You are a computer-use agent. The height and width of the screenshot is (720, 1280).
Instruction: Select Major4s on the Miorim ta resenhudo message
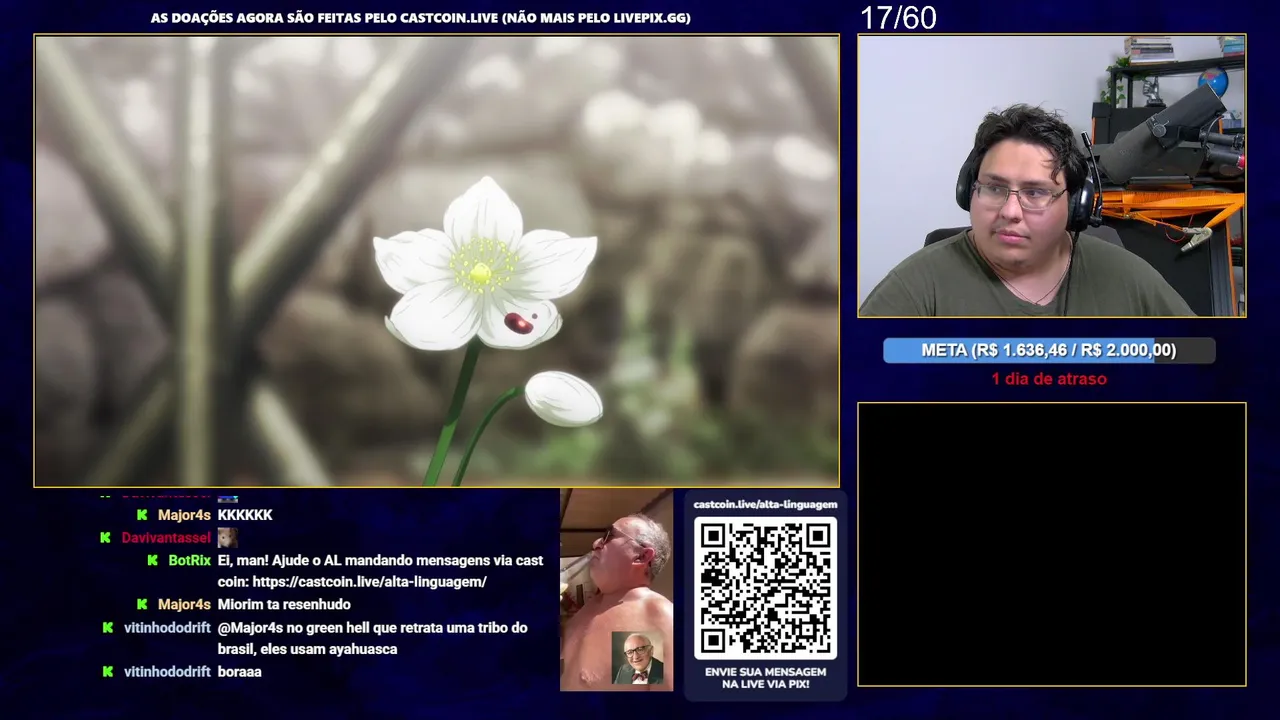tap(184, 605)
